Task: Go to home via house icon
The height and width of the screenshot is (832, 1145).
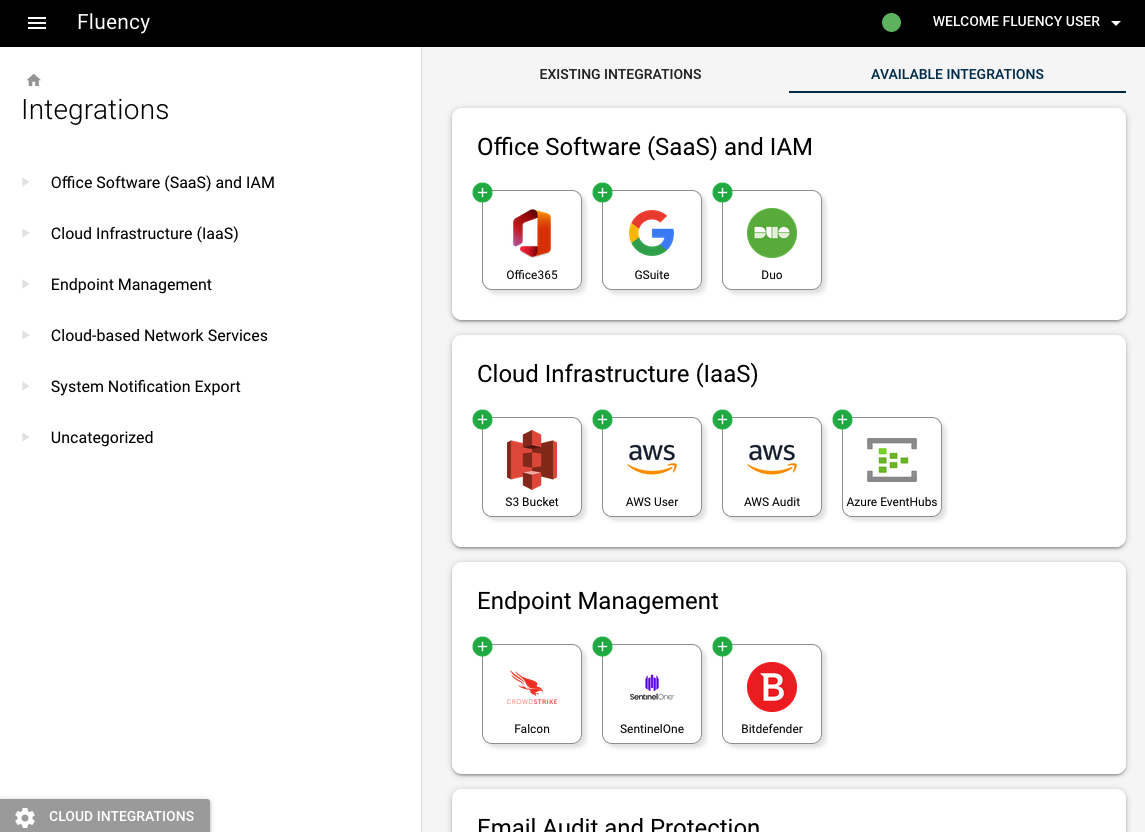Action: [34, 80]
